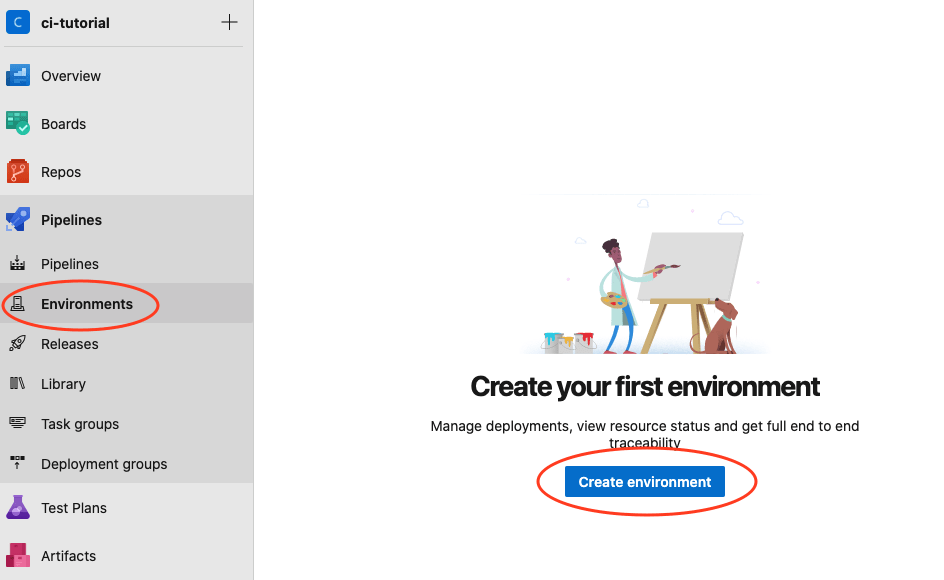Open the Boards section
The image size is (944, 580).
tap(64, 124)
